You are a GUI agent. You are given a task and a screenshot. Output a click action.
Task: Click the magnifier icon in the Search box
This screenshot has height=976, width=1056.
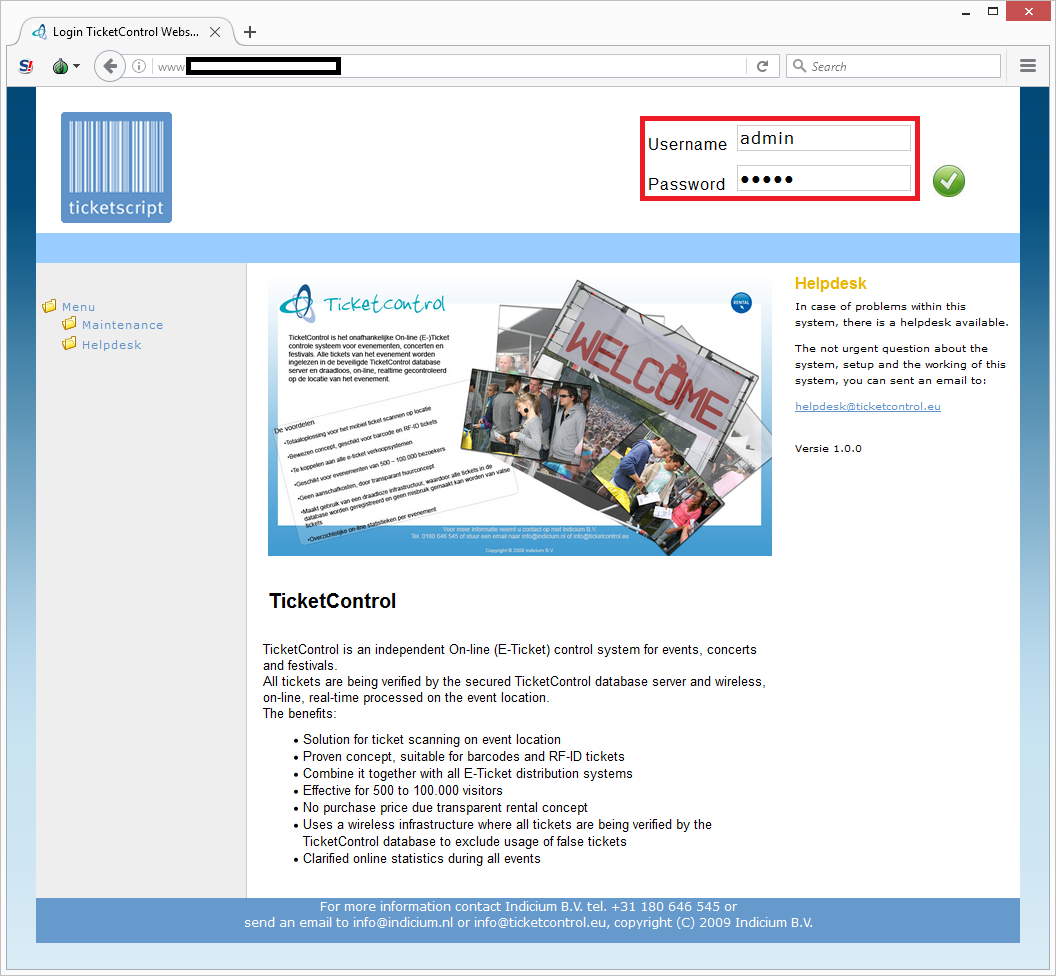(x=799, y=65)
